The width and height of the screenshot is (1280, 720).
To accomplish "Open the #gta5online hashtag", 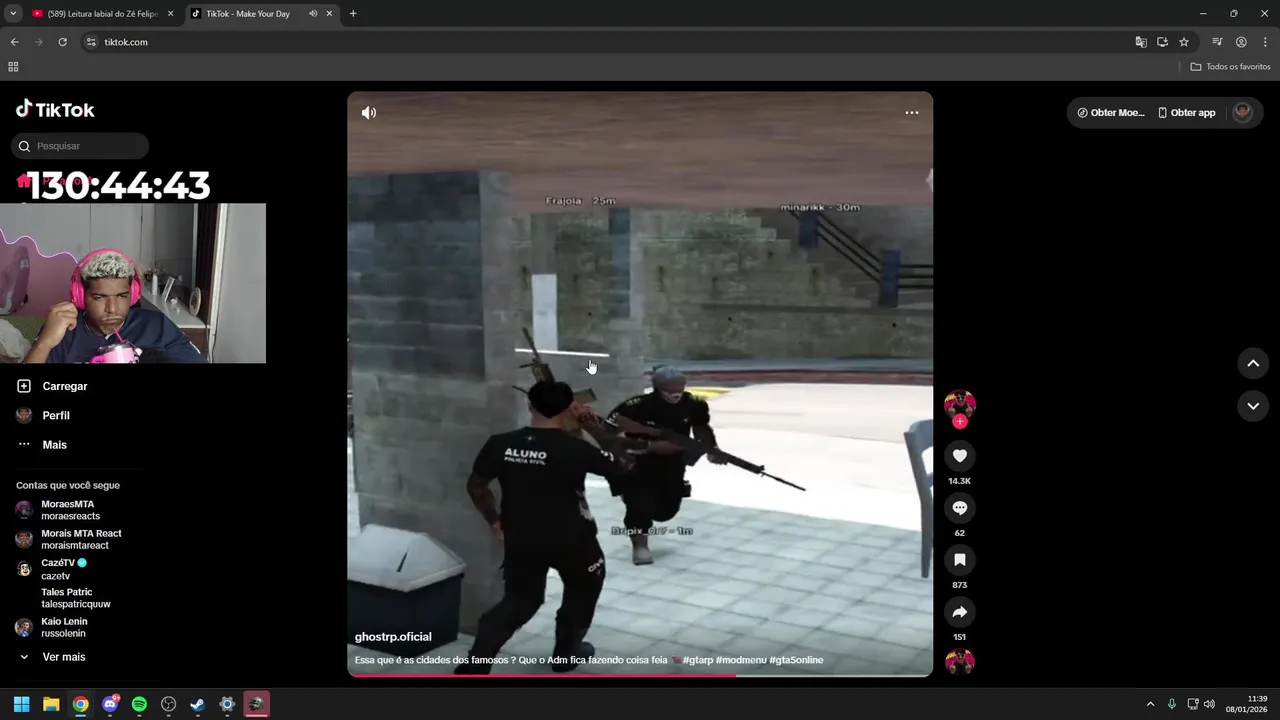I will point(796,660).
